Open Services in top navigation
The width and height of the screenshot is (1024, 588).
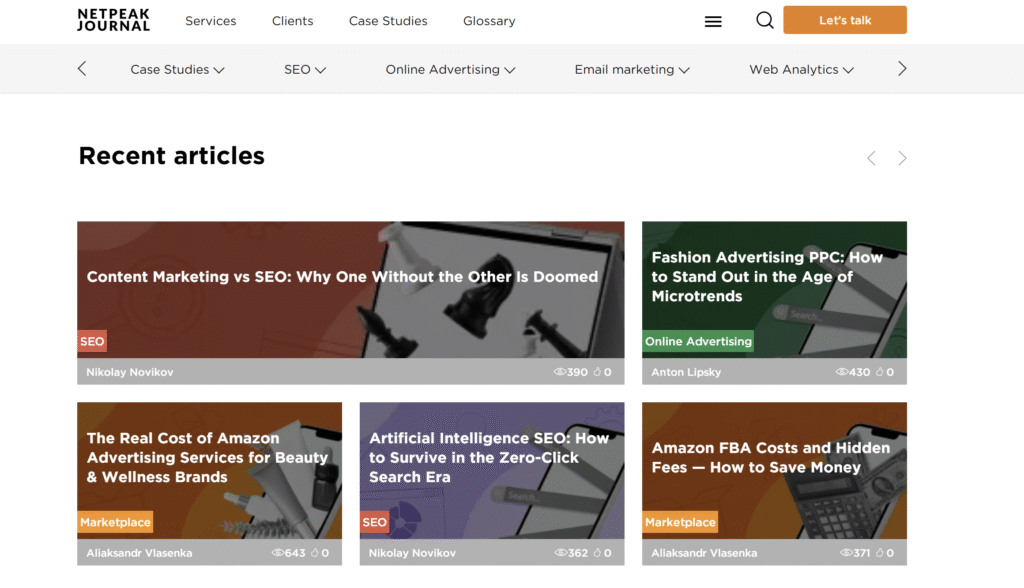[210, 21]
